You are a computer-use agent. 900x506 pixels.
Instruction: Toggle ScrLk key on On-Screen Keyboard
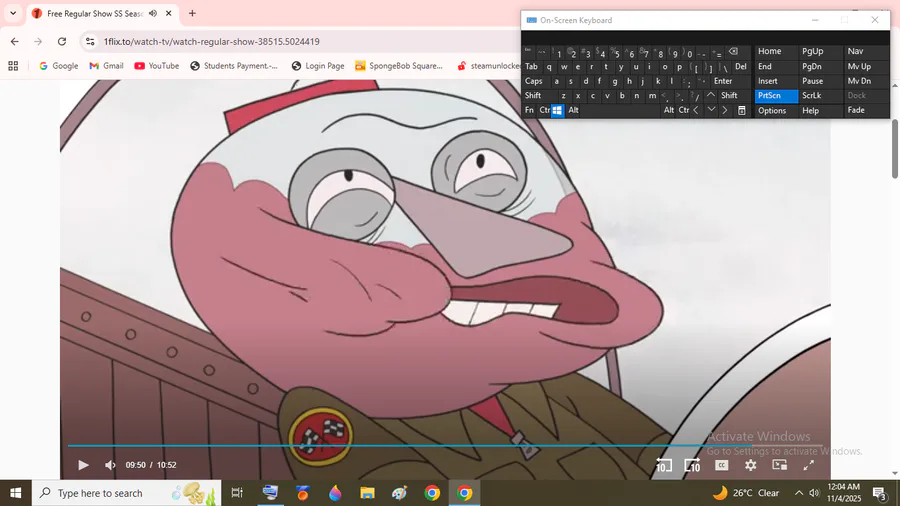click(820, 96)
